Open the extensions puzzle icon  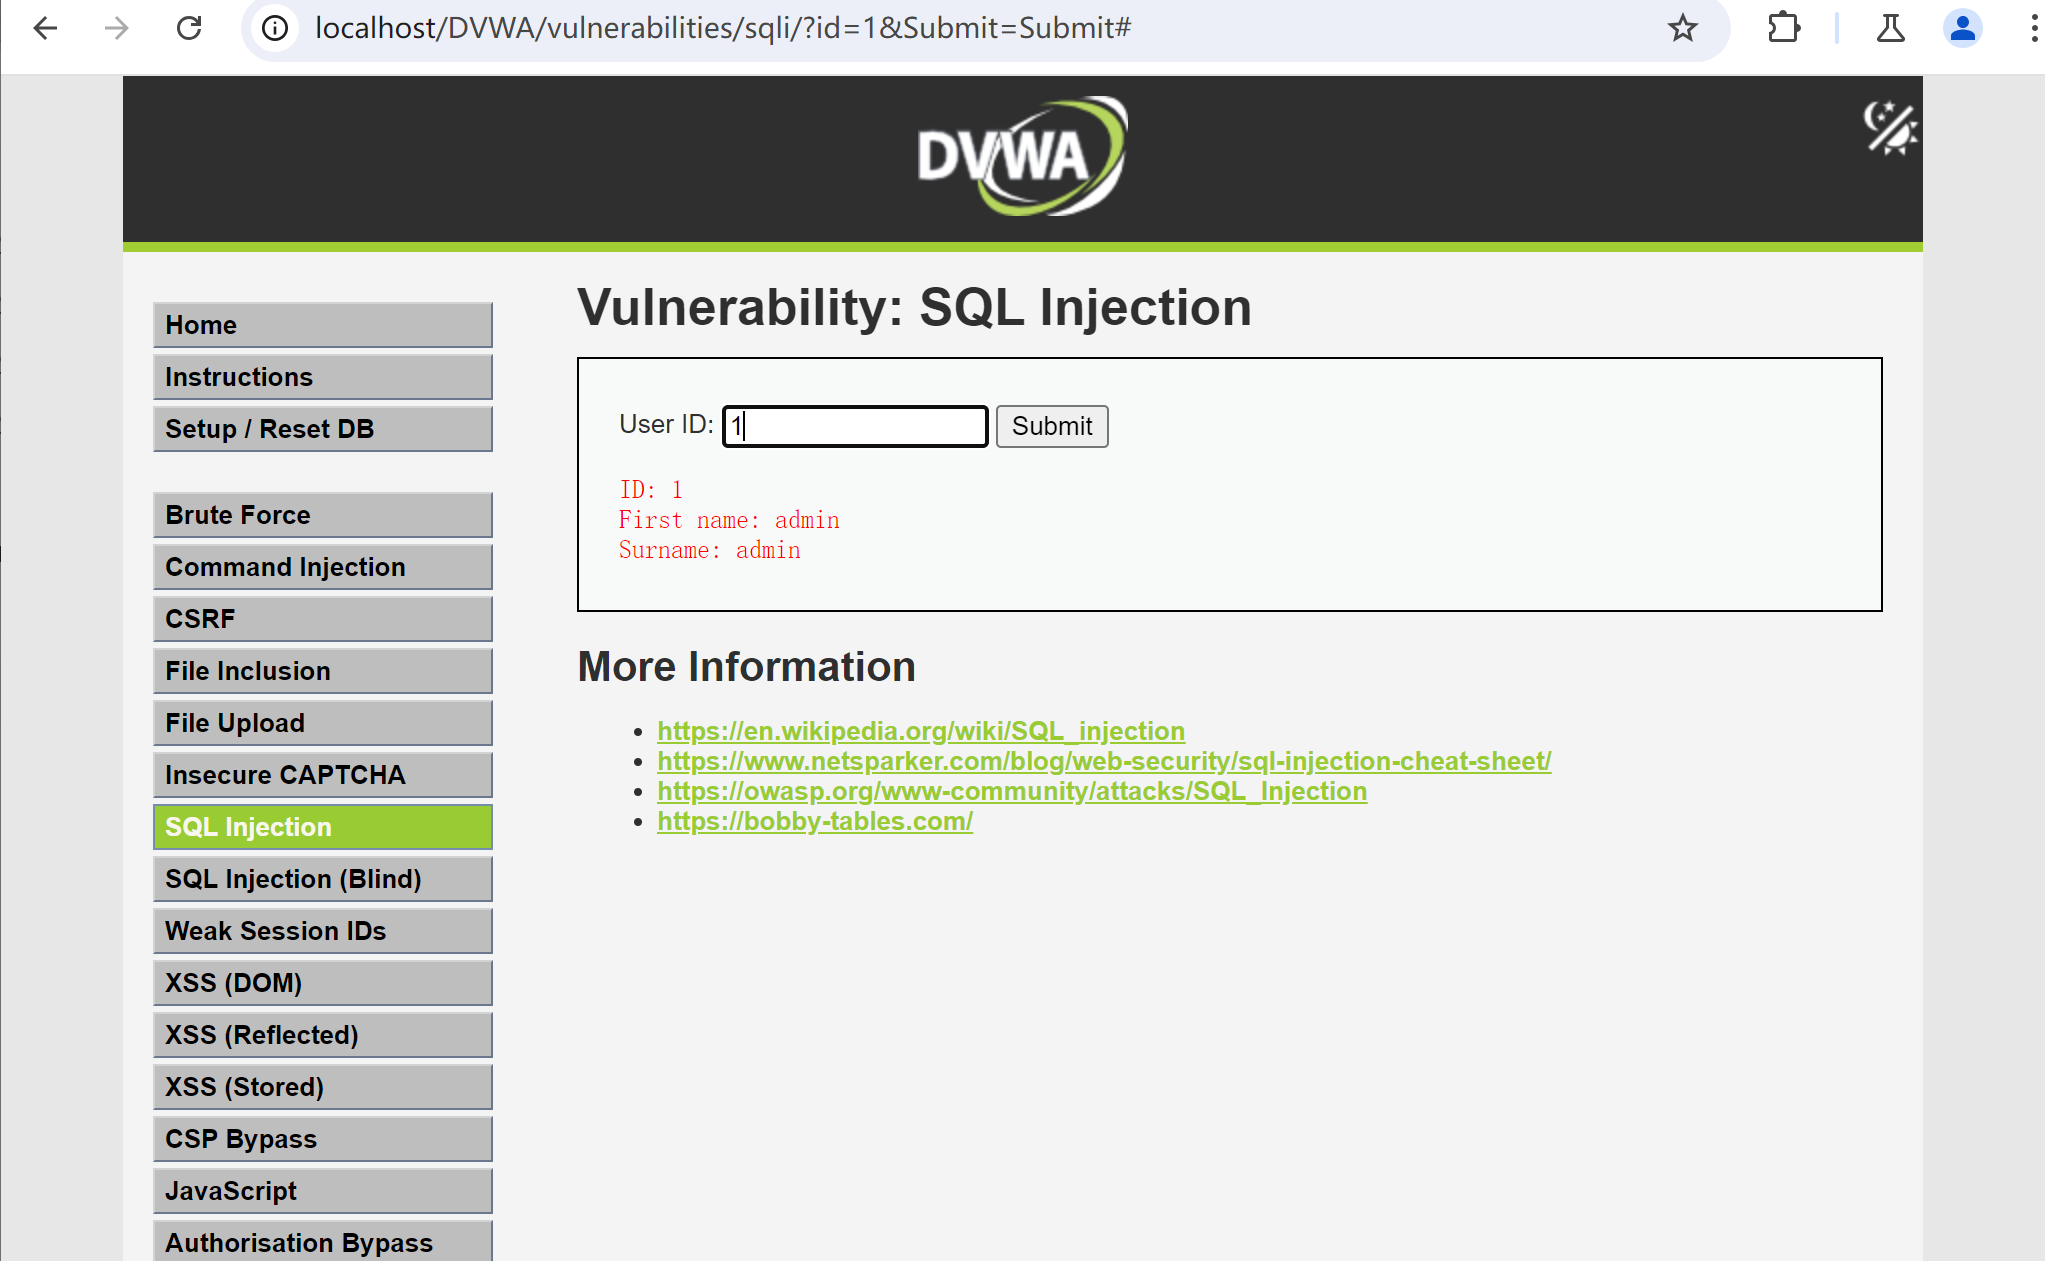tap(1783, 28)
